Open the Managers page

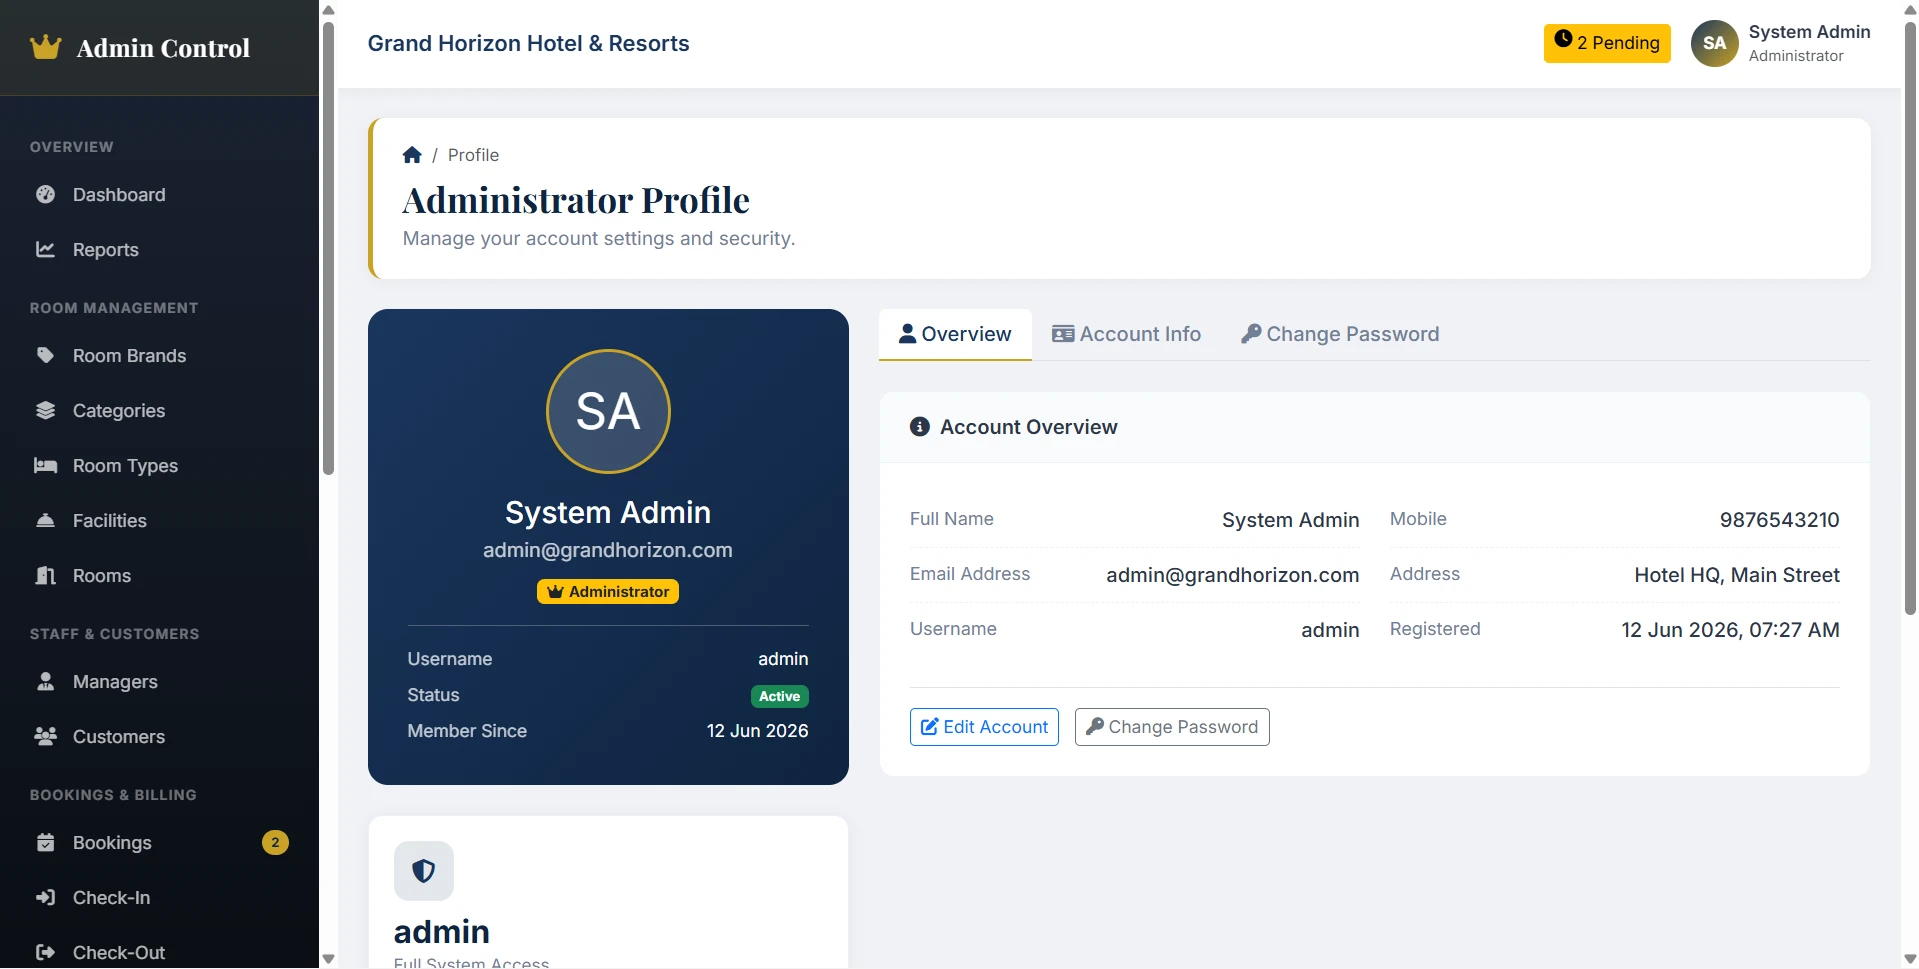[x=160, y=681]
